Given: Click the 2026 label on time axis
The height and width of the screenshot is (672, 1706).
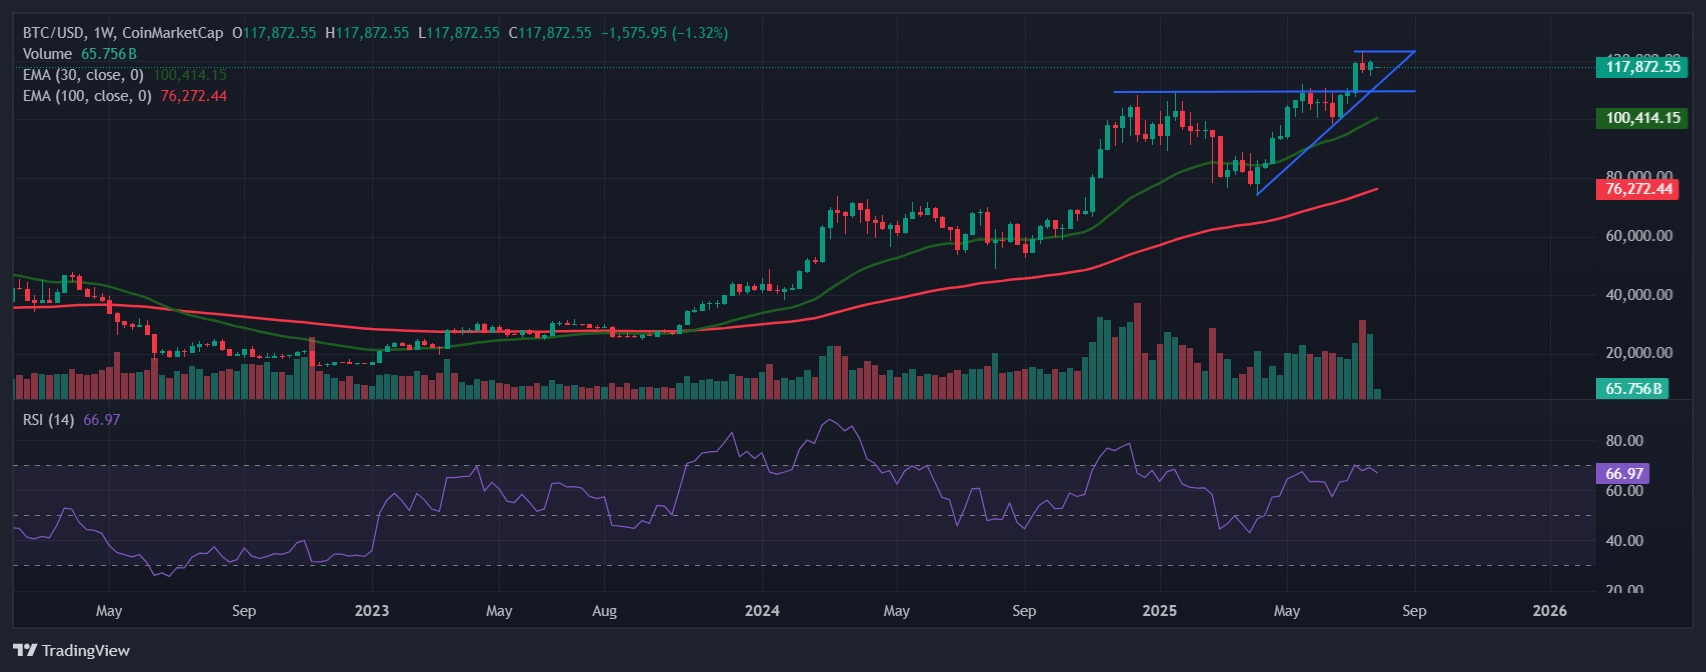Looking at the screenshot, I should [1550, 611].
